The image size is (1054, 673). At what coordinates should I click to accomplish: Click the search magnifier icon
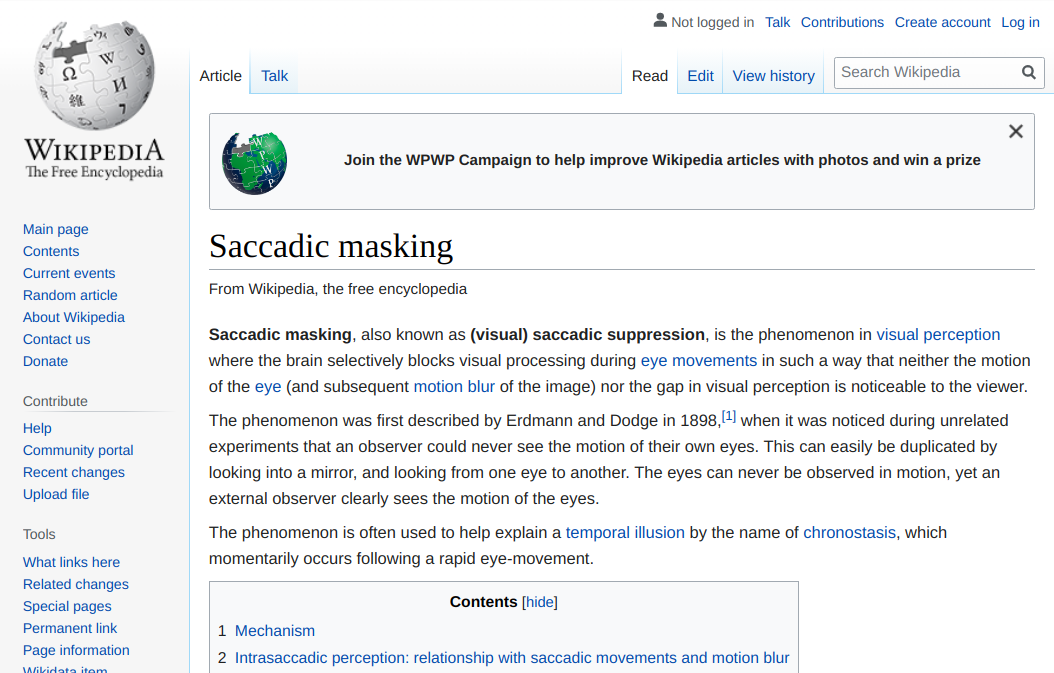[1028, 73]
